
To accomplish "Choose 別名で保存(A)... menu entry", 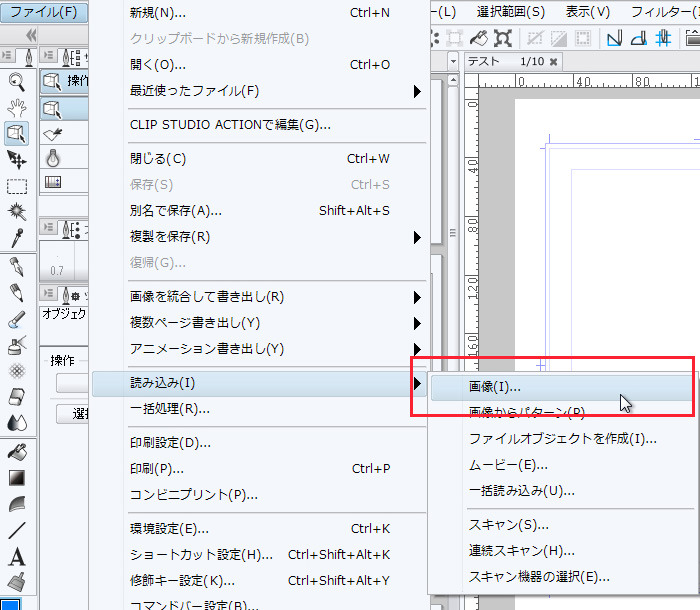I will click(x=259, y=210).
